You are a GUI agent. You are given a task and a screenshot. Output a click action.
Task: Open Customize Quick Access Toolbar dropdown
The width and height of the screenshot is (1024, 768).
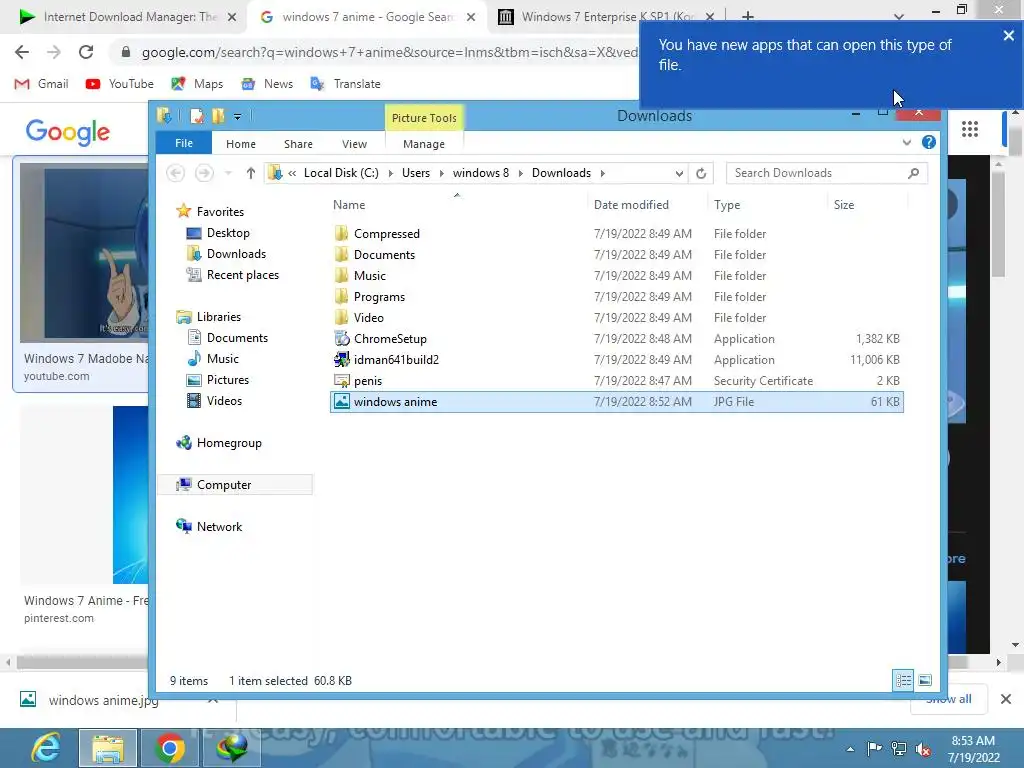coord(237,117)
